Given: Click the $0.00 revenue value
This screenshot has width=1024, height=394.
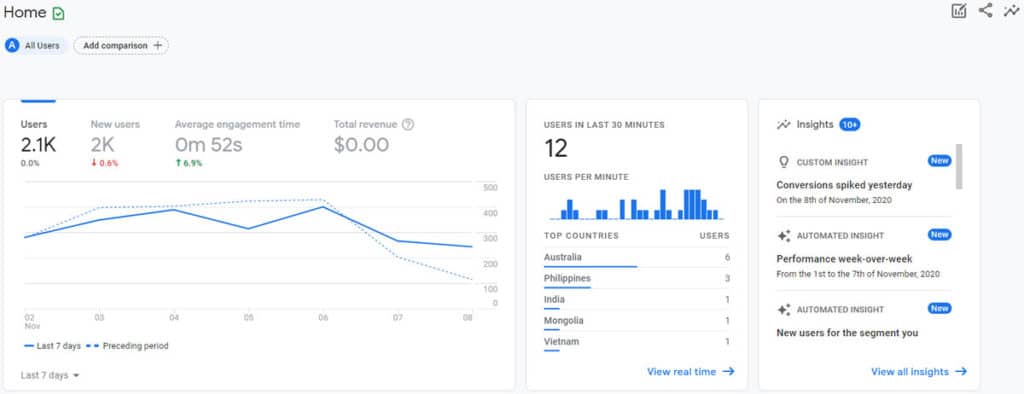Looking at the screenshot, I should 361,145.
